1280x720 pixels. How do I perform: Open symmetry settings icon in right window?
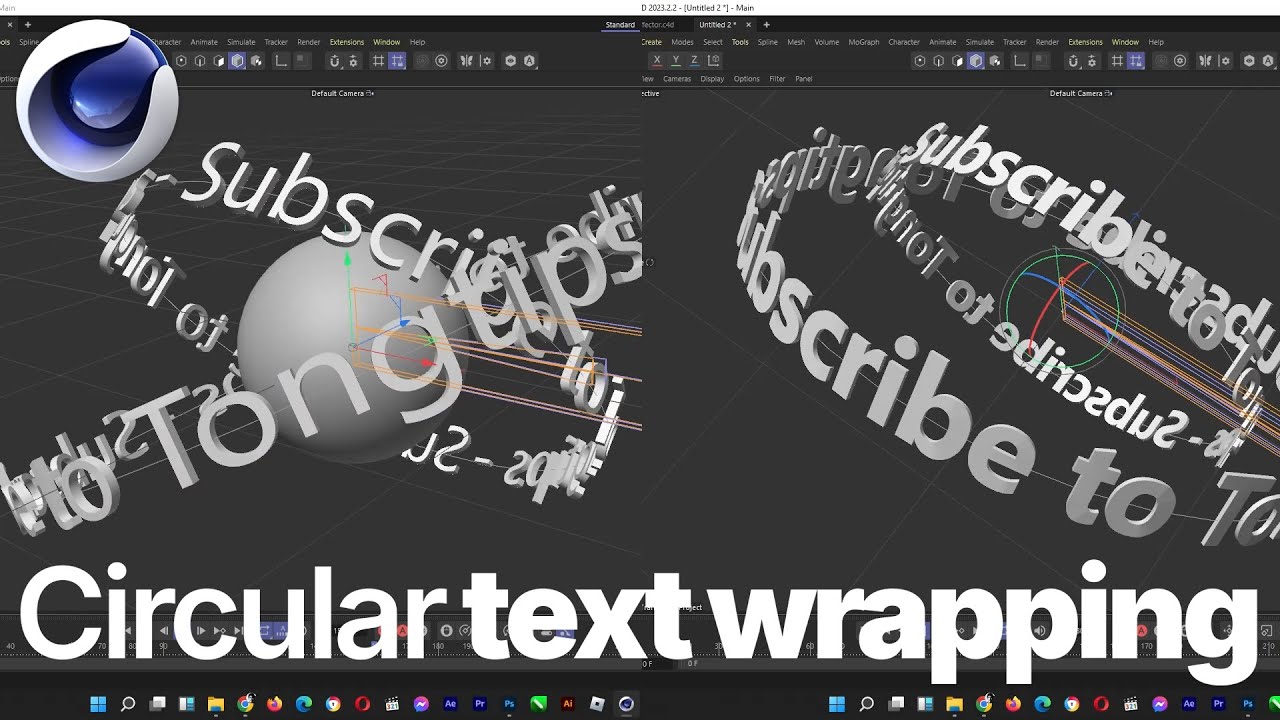(1225, 61)
